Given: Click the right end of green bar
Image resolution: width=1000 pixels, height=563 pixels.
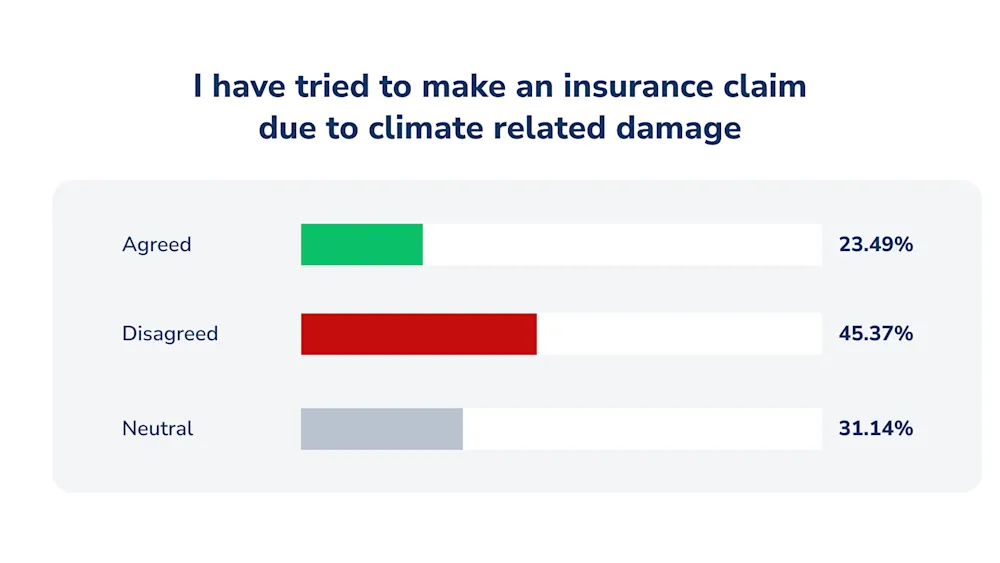Looking at the screenshot, I should [x=420, y=244].
